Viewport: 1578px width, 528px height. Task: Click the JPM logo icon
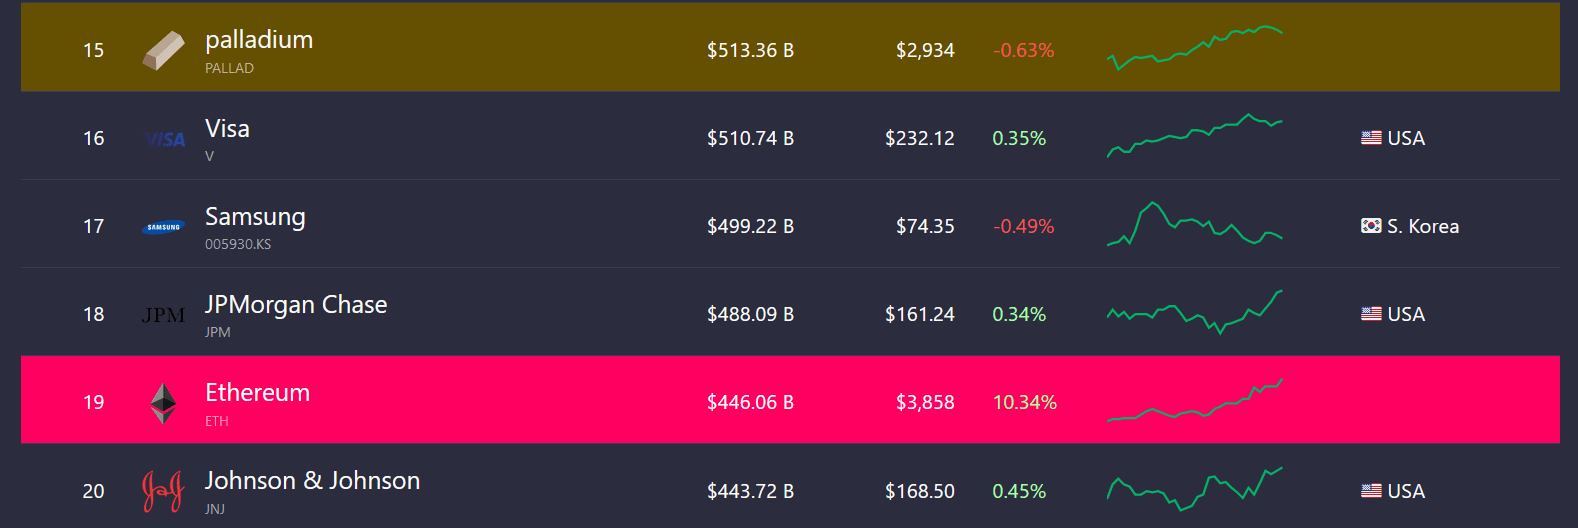164,315
